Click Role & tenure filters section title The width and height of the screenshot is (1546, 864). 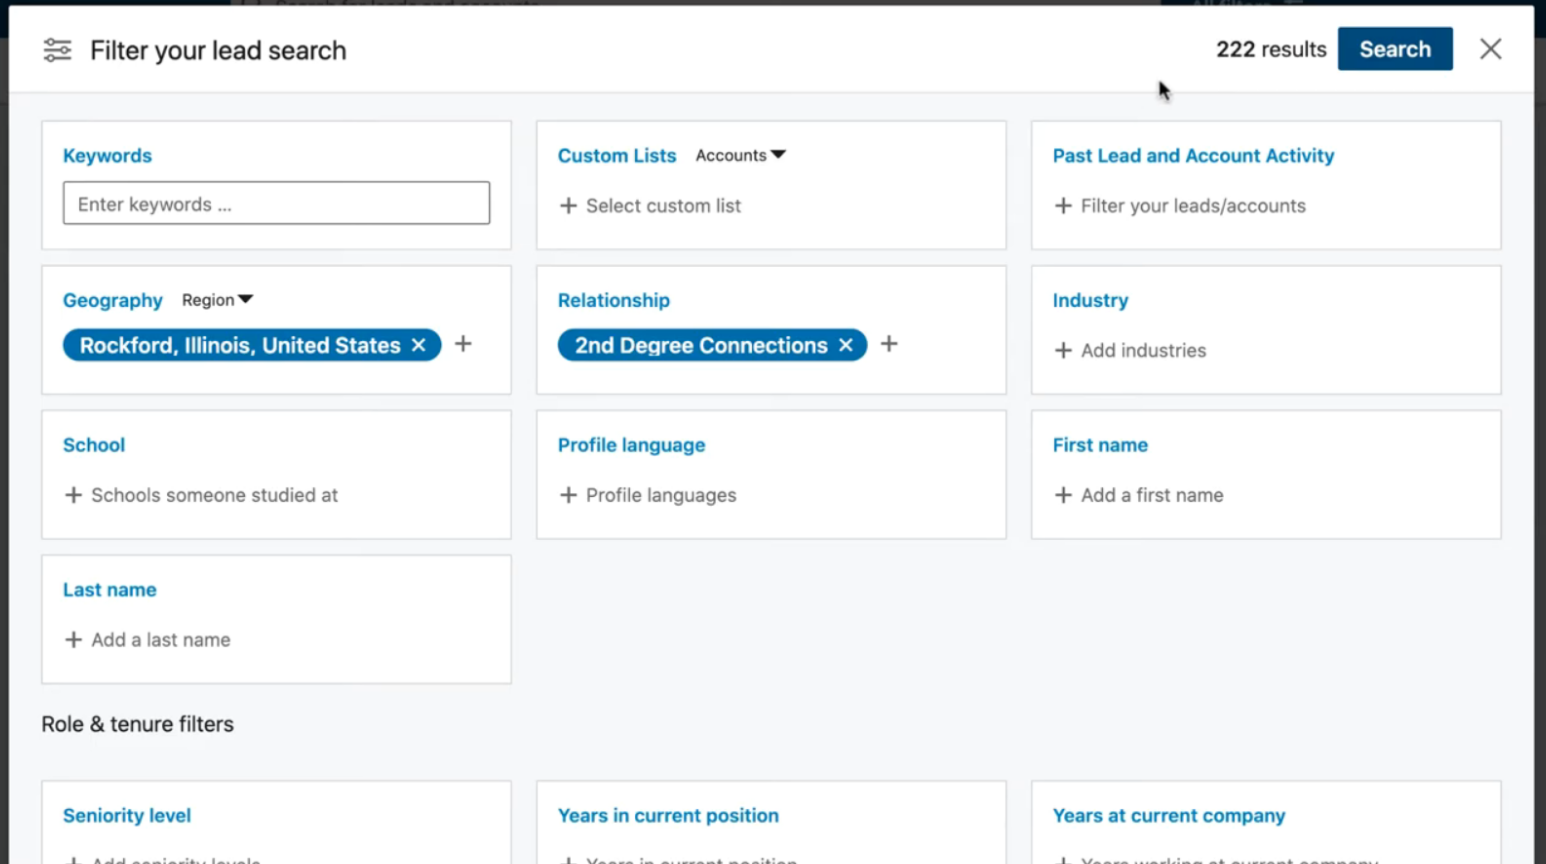click(x=137, y=724)
